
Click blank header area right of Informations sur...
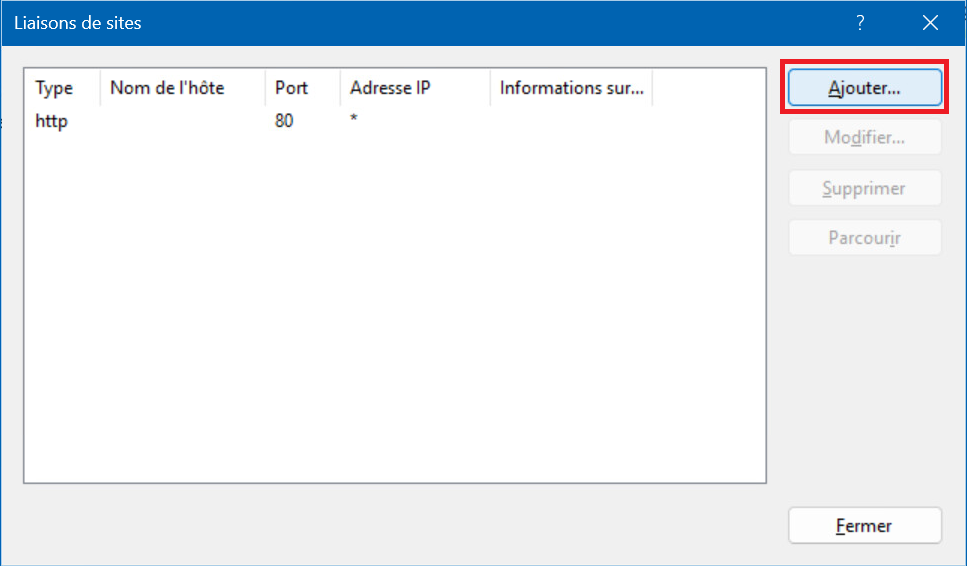coord(708,88)
